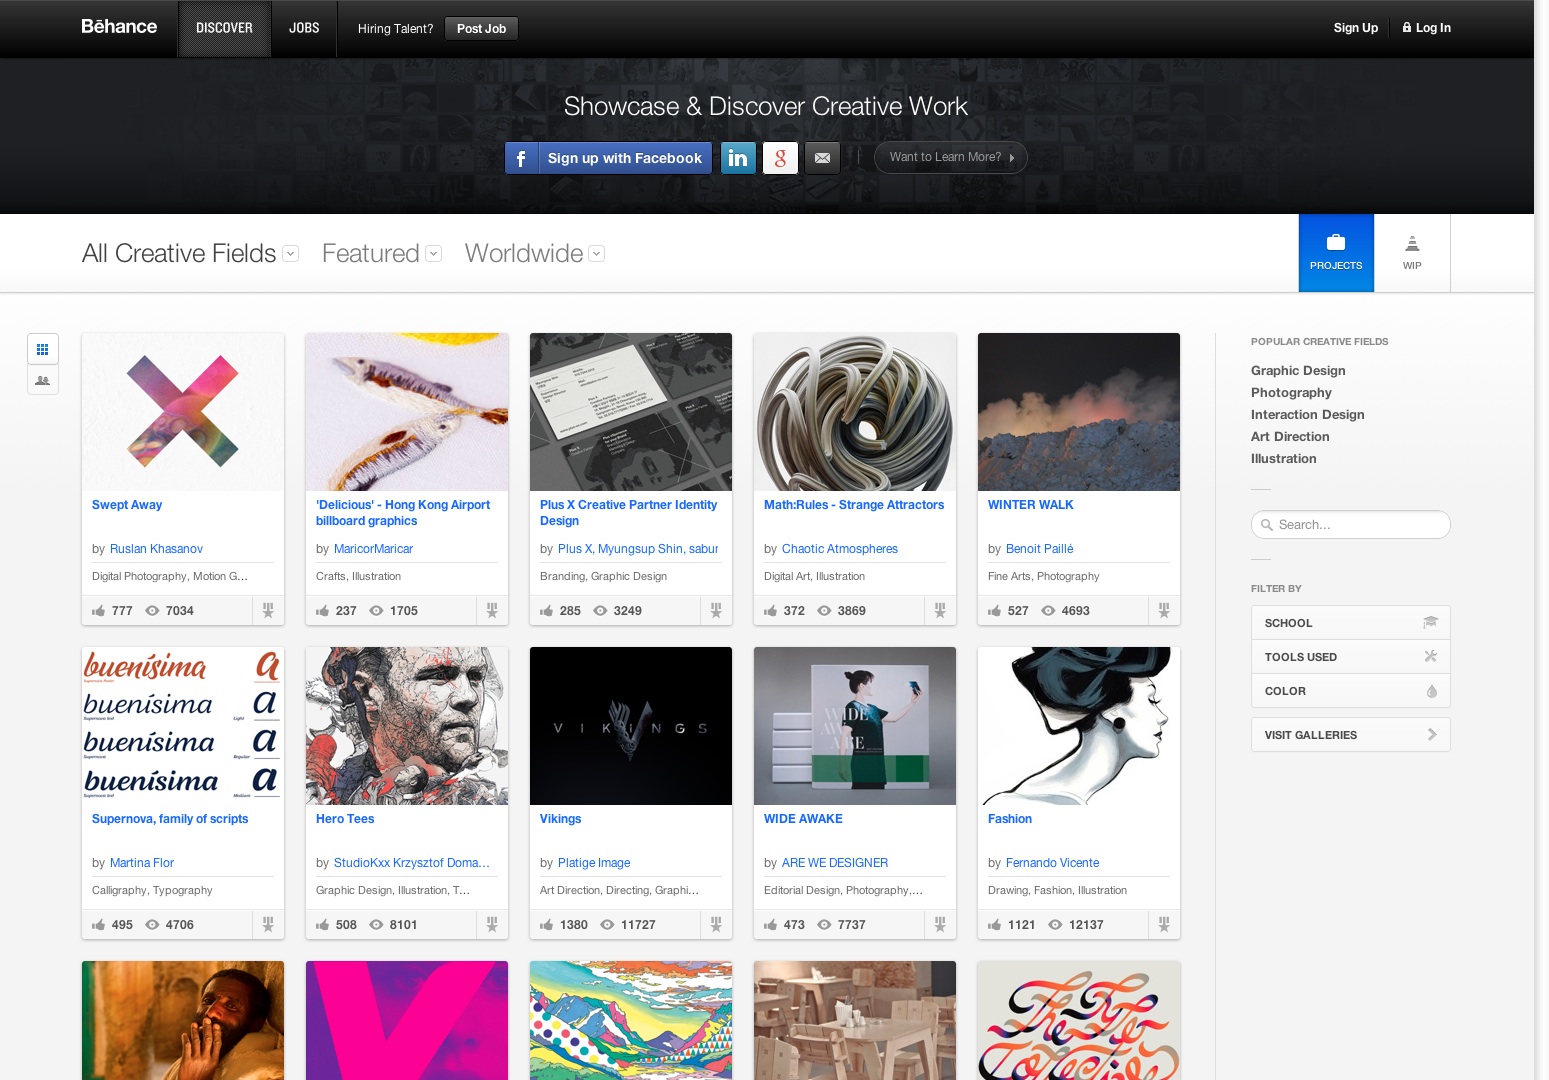Add Vikings project to collection icon
Image resolution: width=1549 pixels, height=1080 pixels.
tap(716, 924)
